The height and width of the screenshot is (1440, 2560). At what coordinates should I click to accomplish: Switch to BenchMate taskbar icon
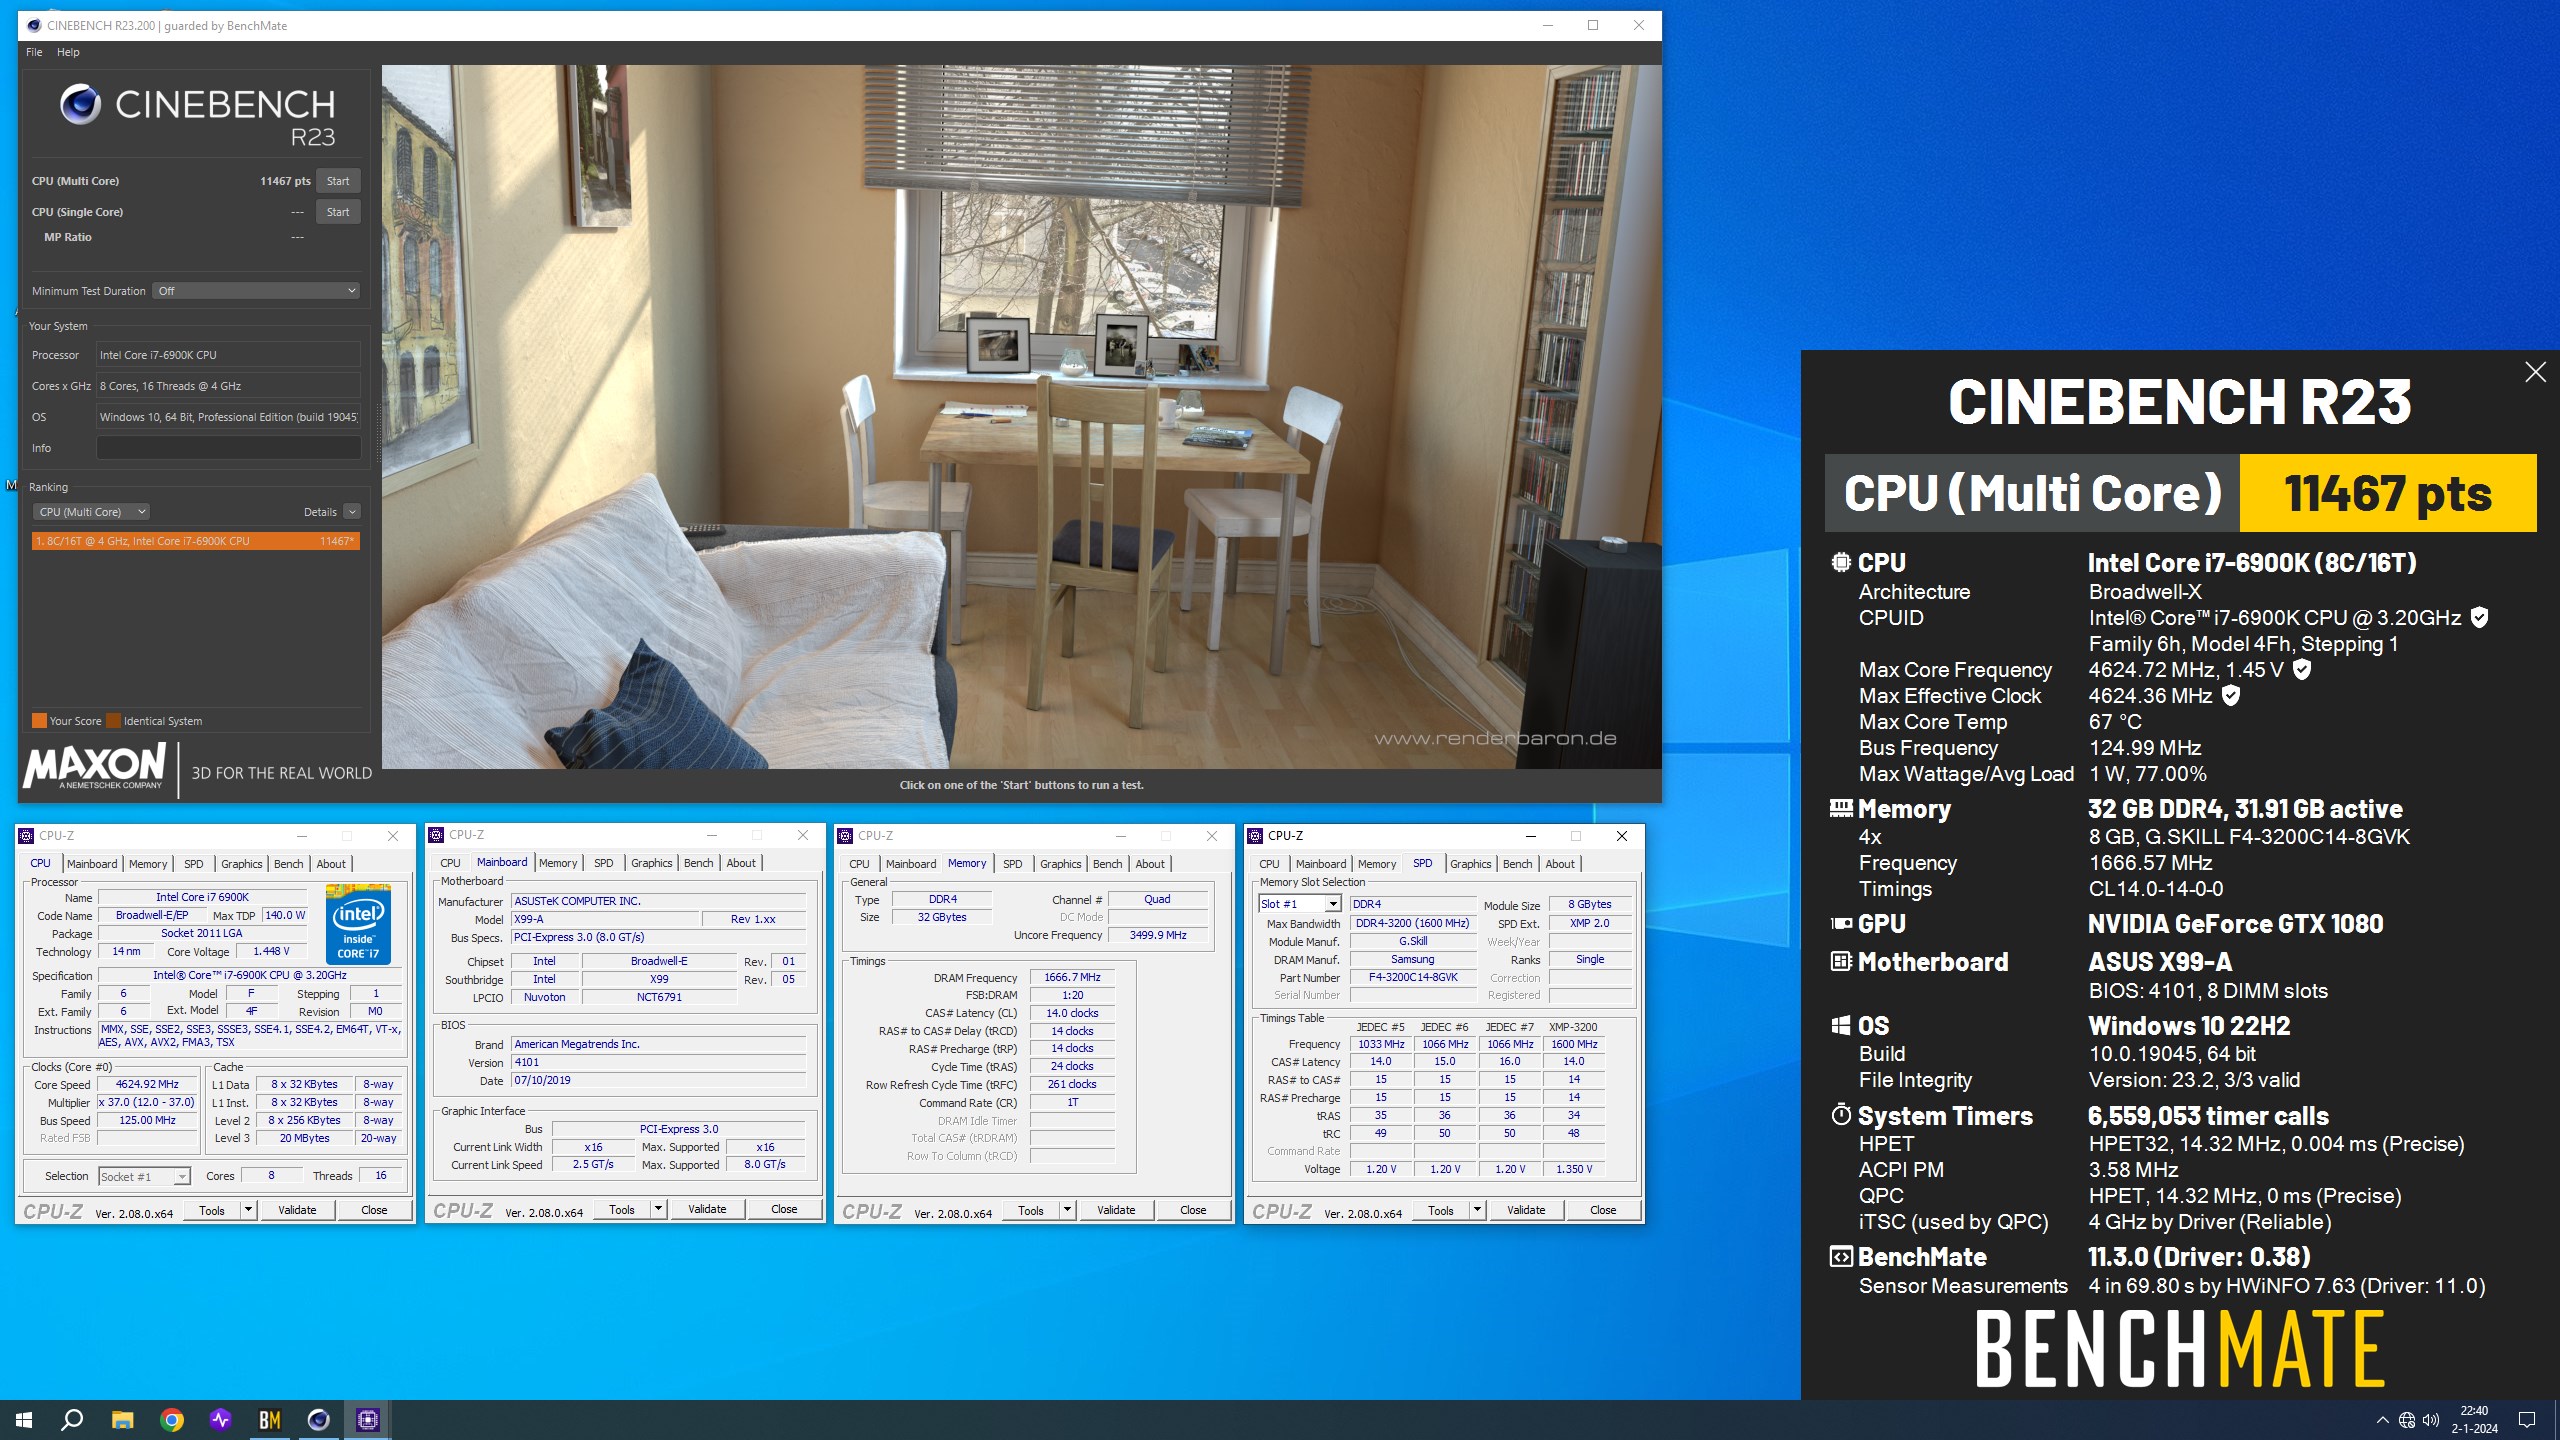tap(269, 1419)
